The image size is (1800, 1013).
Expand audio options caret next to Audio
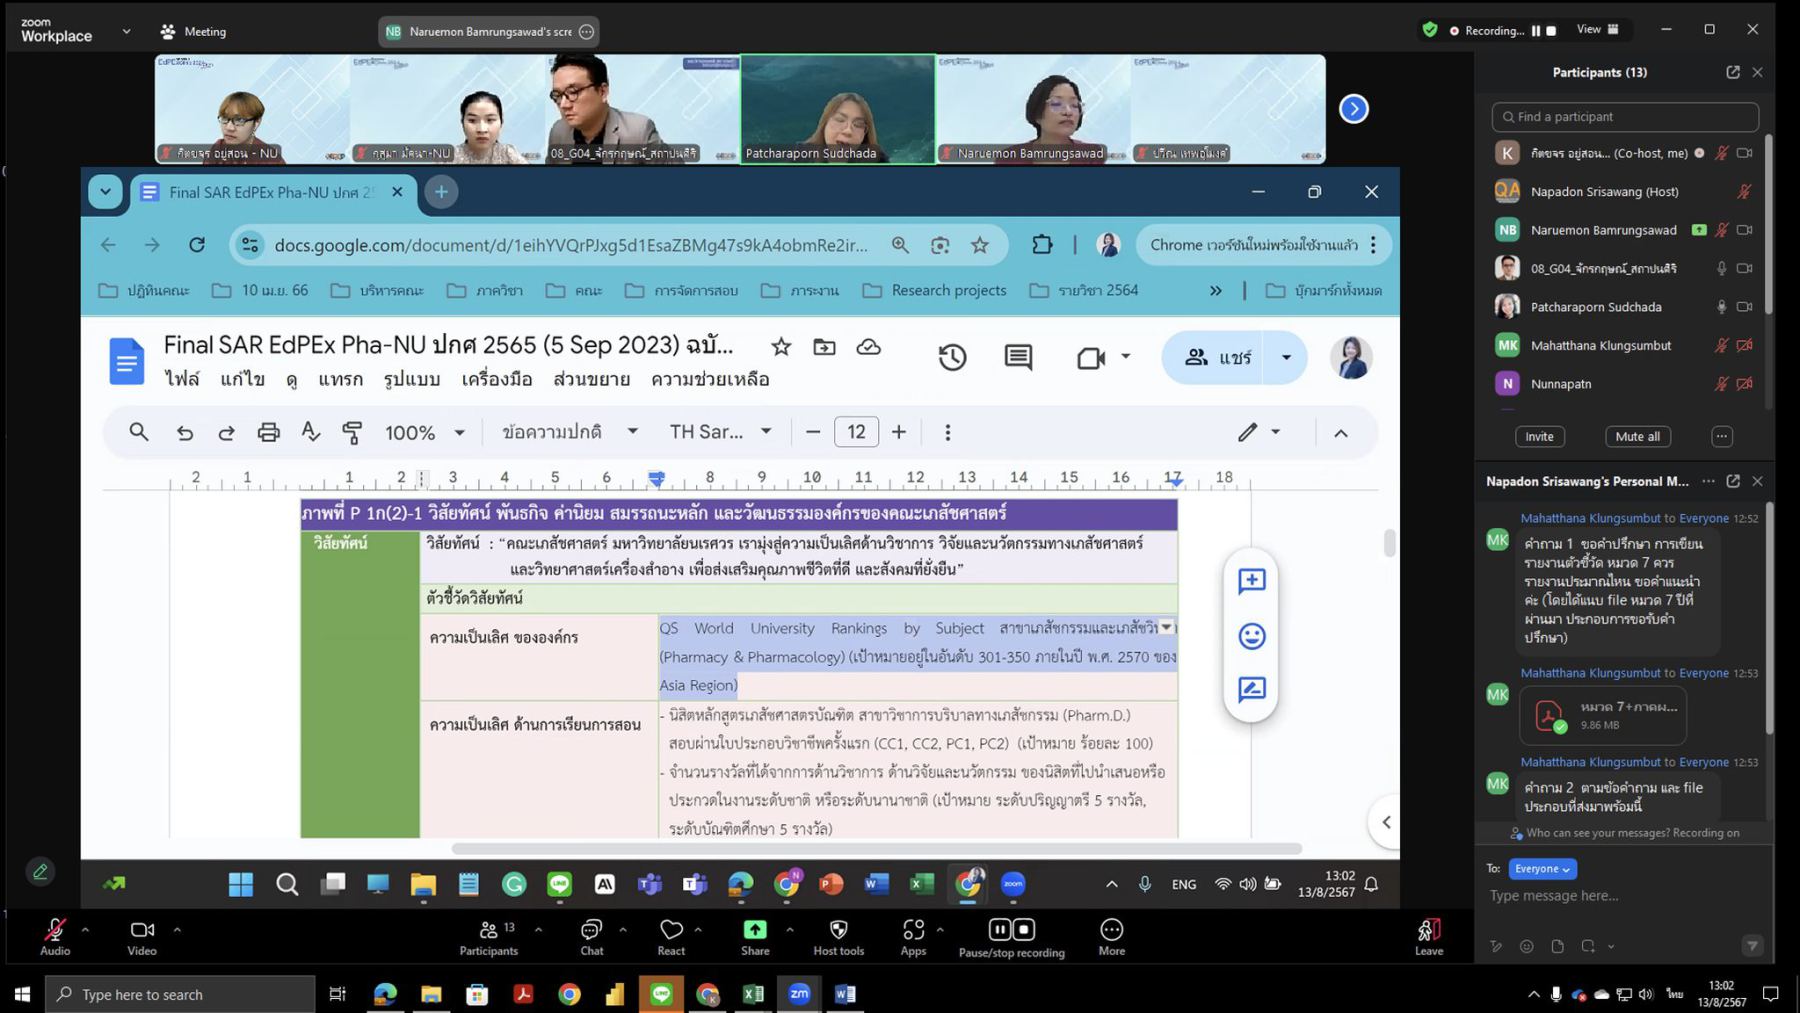(x=85, y=929)
